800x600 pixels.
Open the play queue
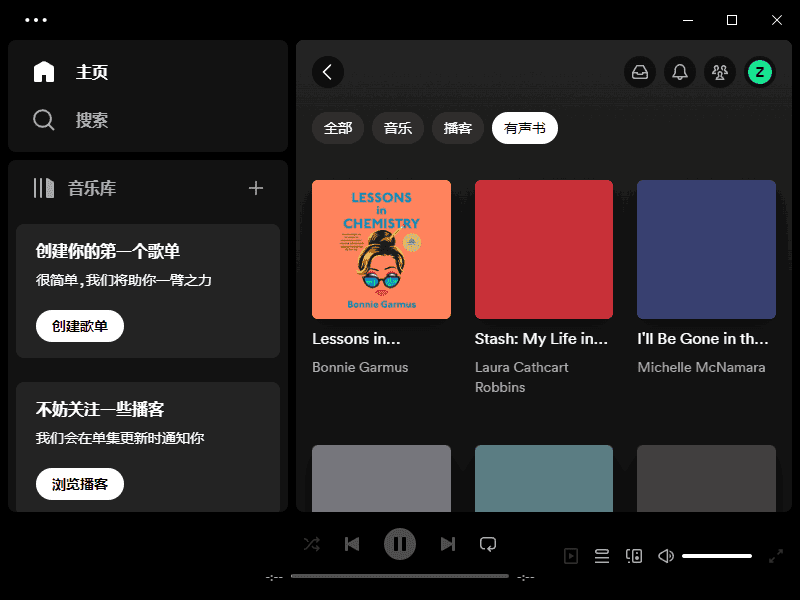click(601, 555)
